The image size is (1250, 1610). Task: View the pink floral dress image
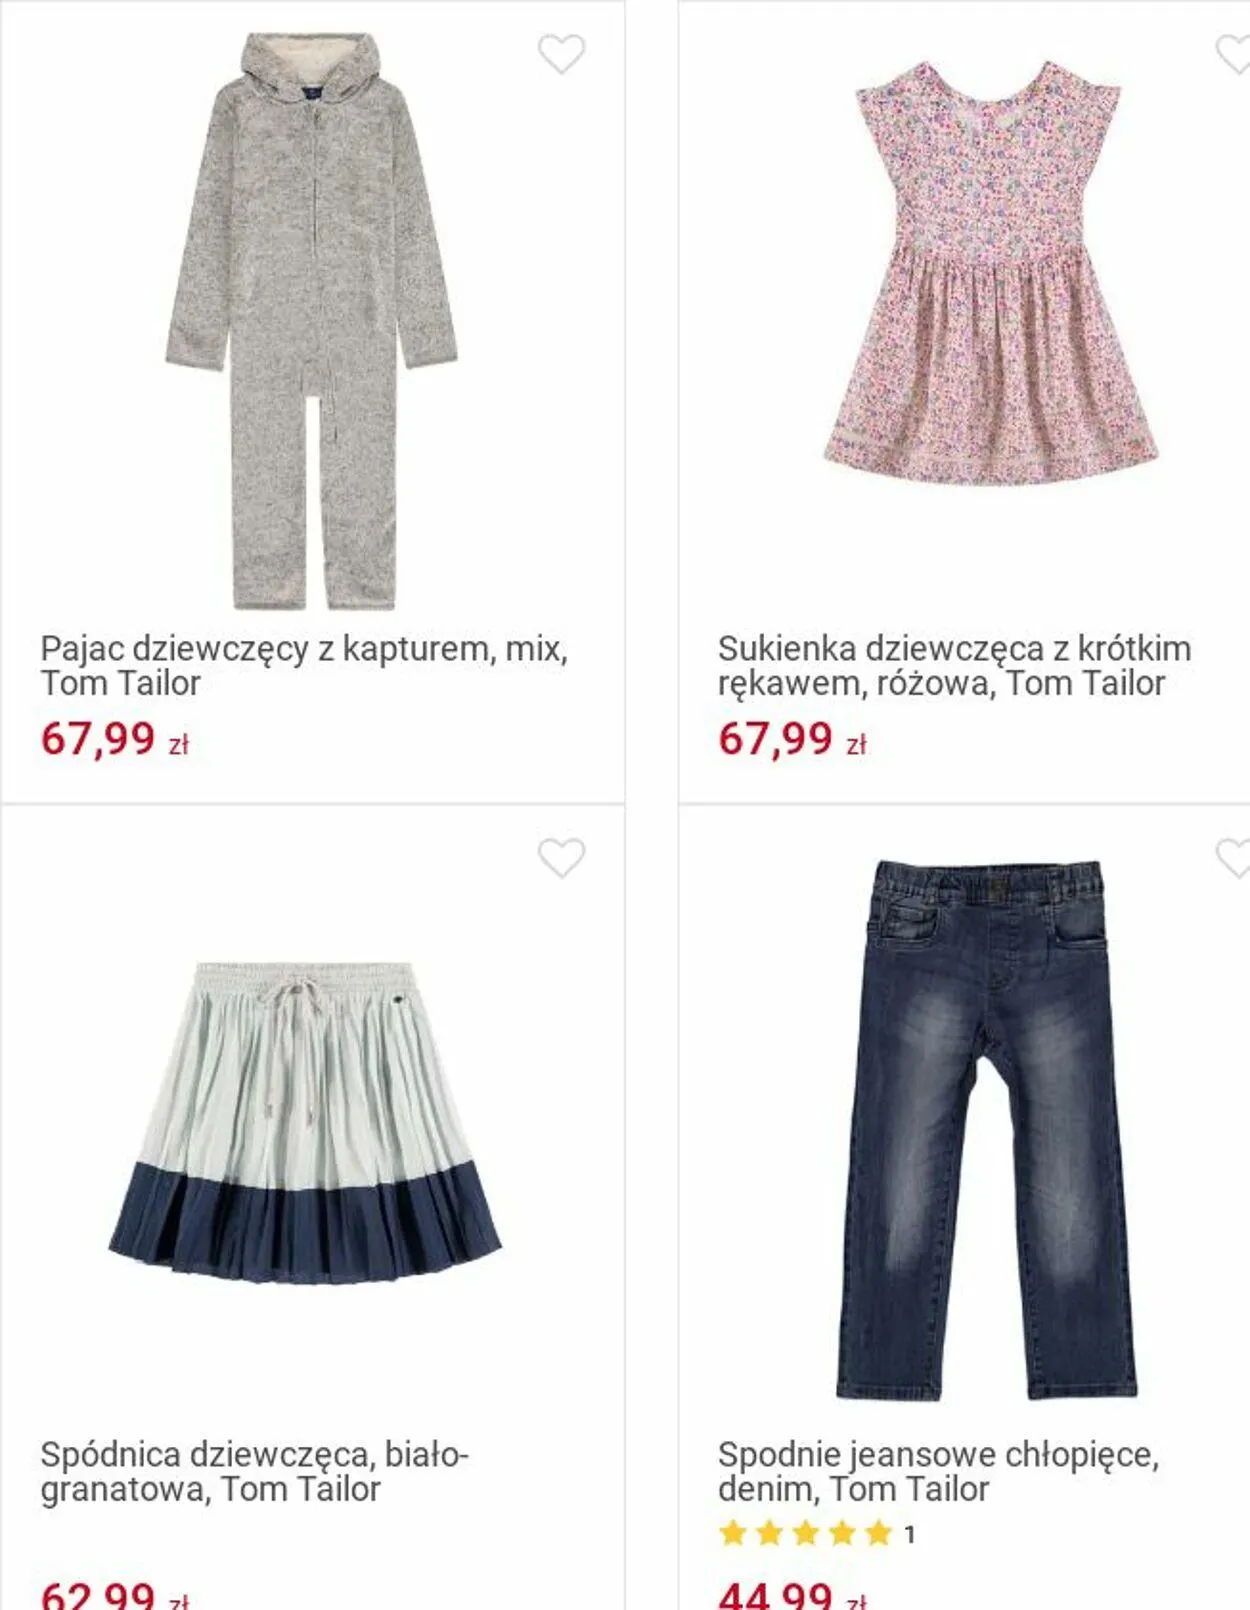989,274
